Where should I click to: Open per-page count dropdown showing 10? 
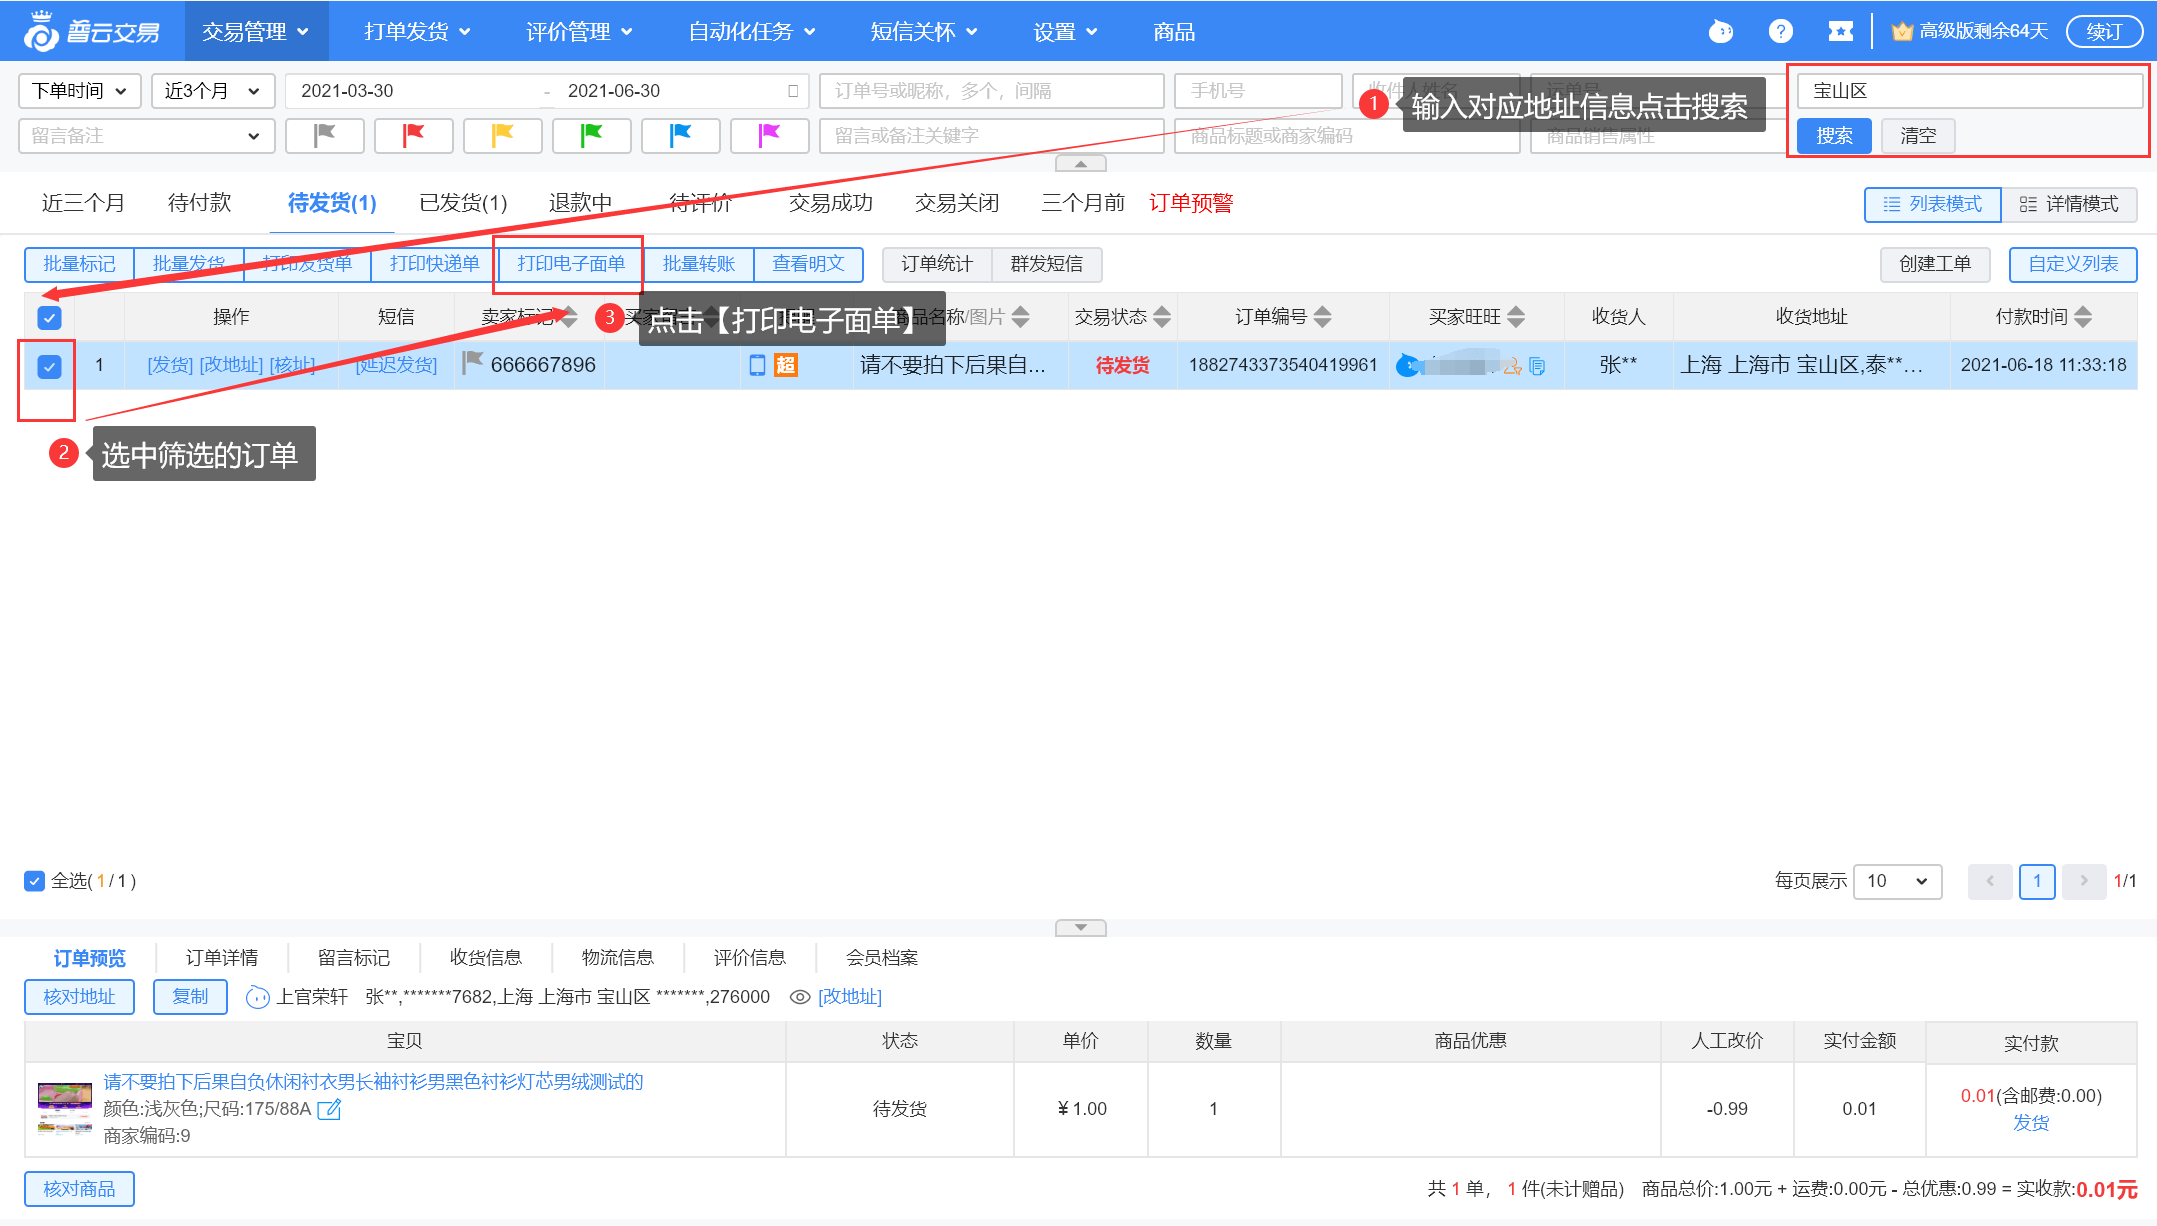pyautogui.click(x=1897, y=881)
